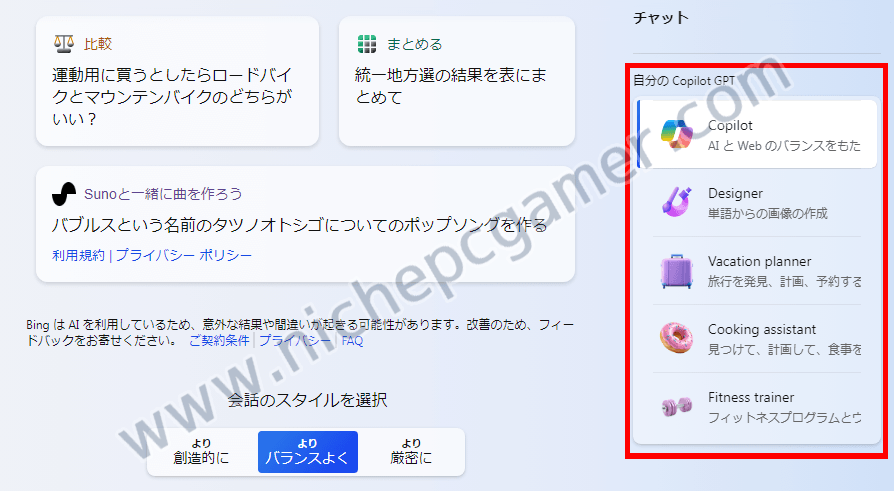Click the purple Designer paintbrush icon
The width and height of the screenshot is (894, 491).
(x=677, y=202)
